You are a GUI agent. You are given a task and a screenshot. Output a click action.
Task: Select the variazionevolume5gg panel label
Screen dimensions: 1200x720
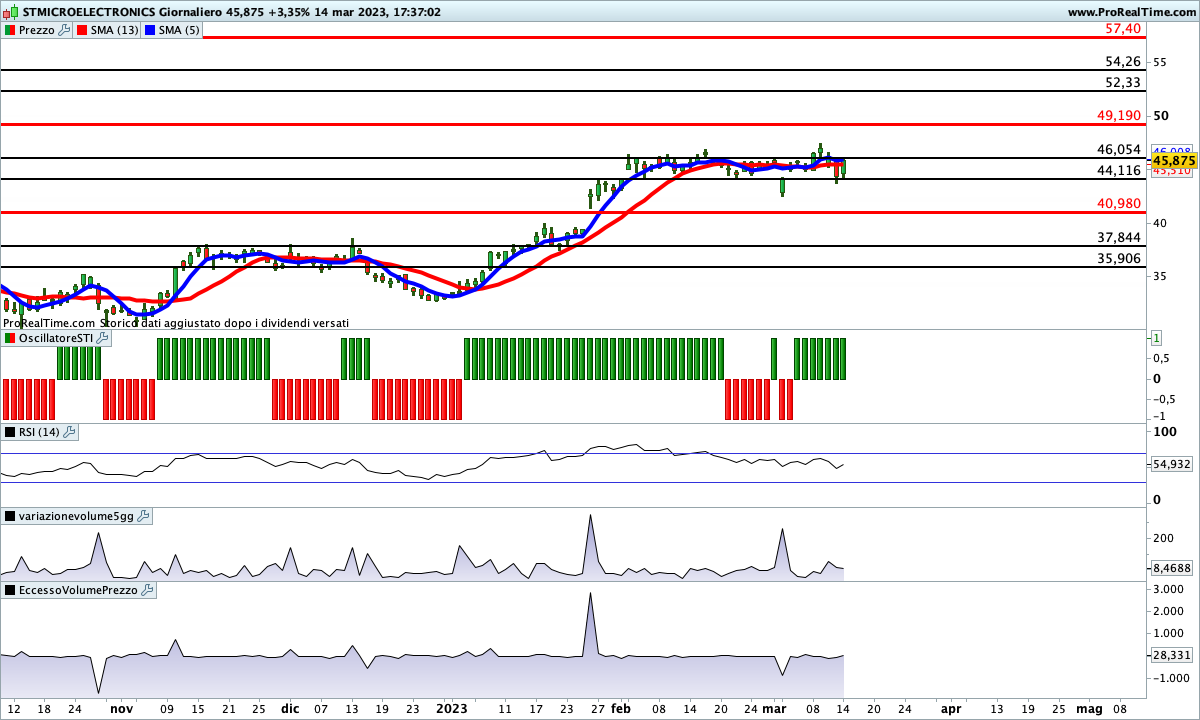76,516
